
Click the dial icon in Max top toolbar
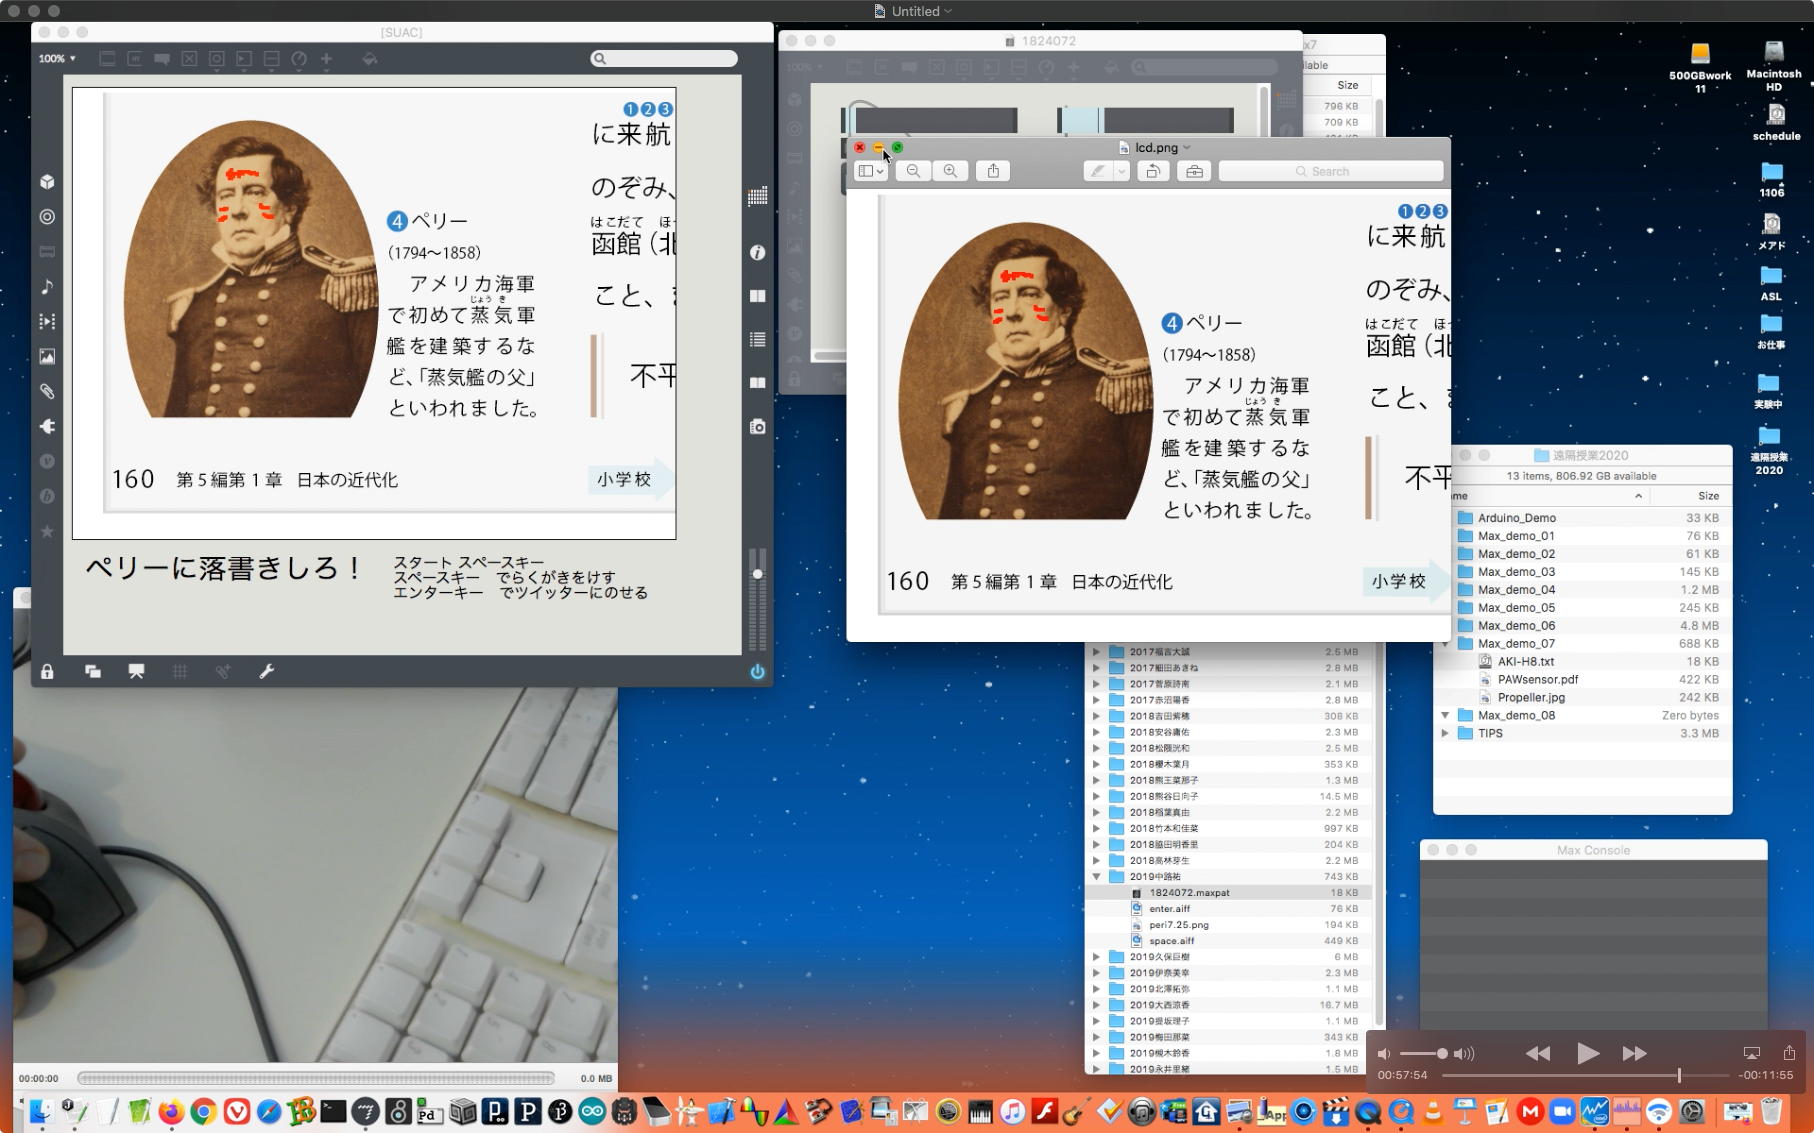pyautogui.click(x=299, y=59)
